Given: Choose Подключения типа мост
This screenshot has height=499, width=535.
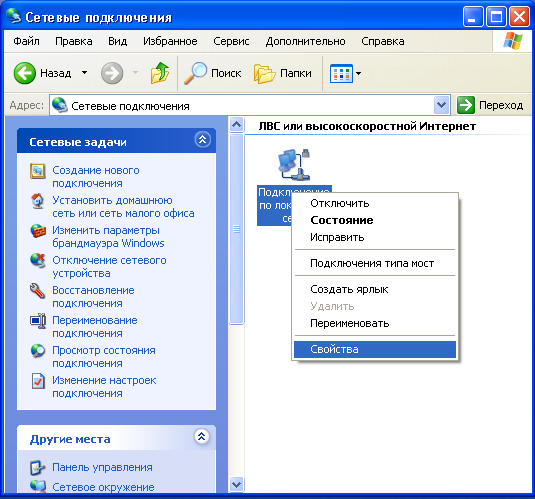Looking at the screenshot, I should pos(375,263).
